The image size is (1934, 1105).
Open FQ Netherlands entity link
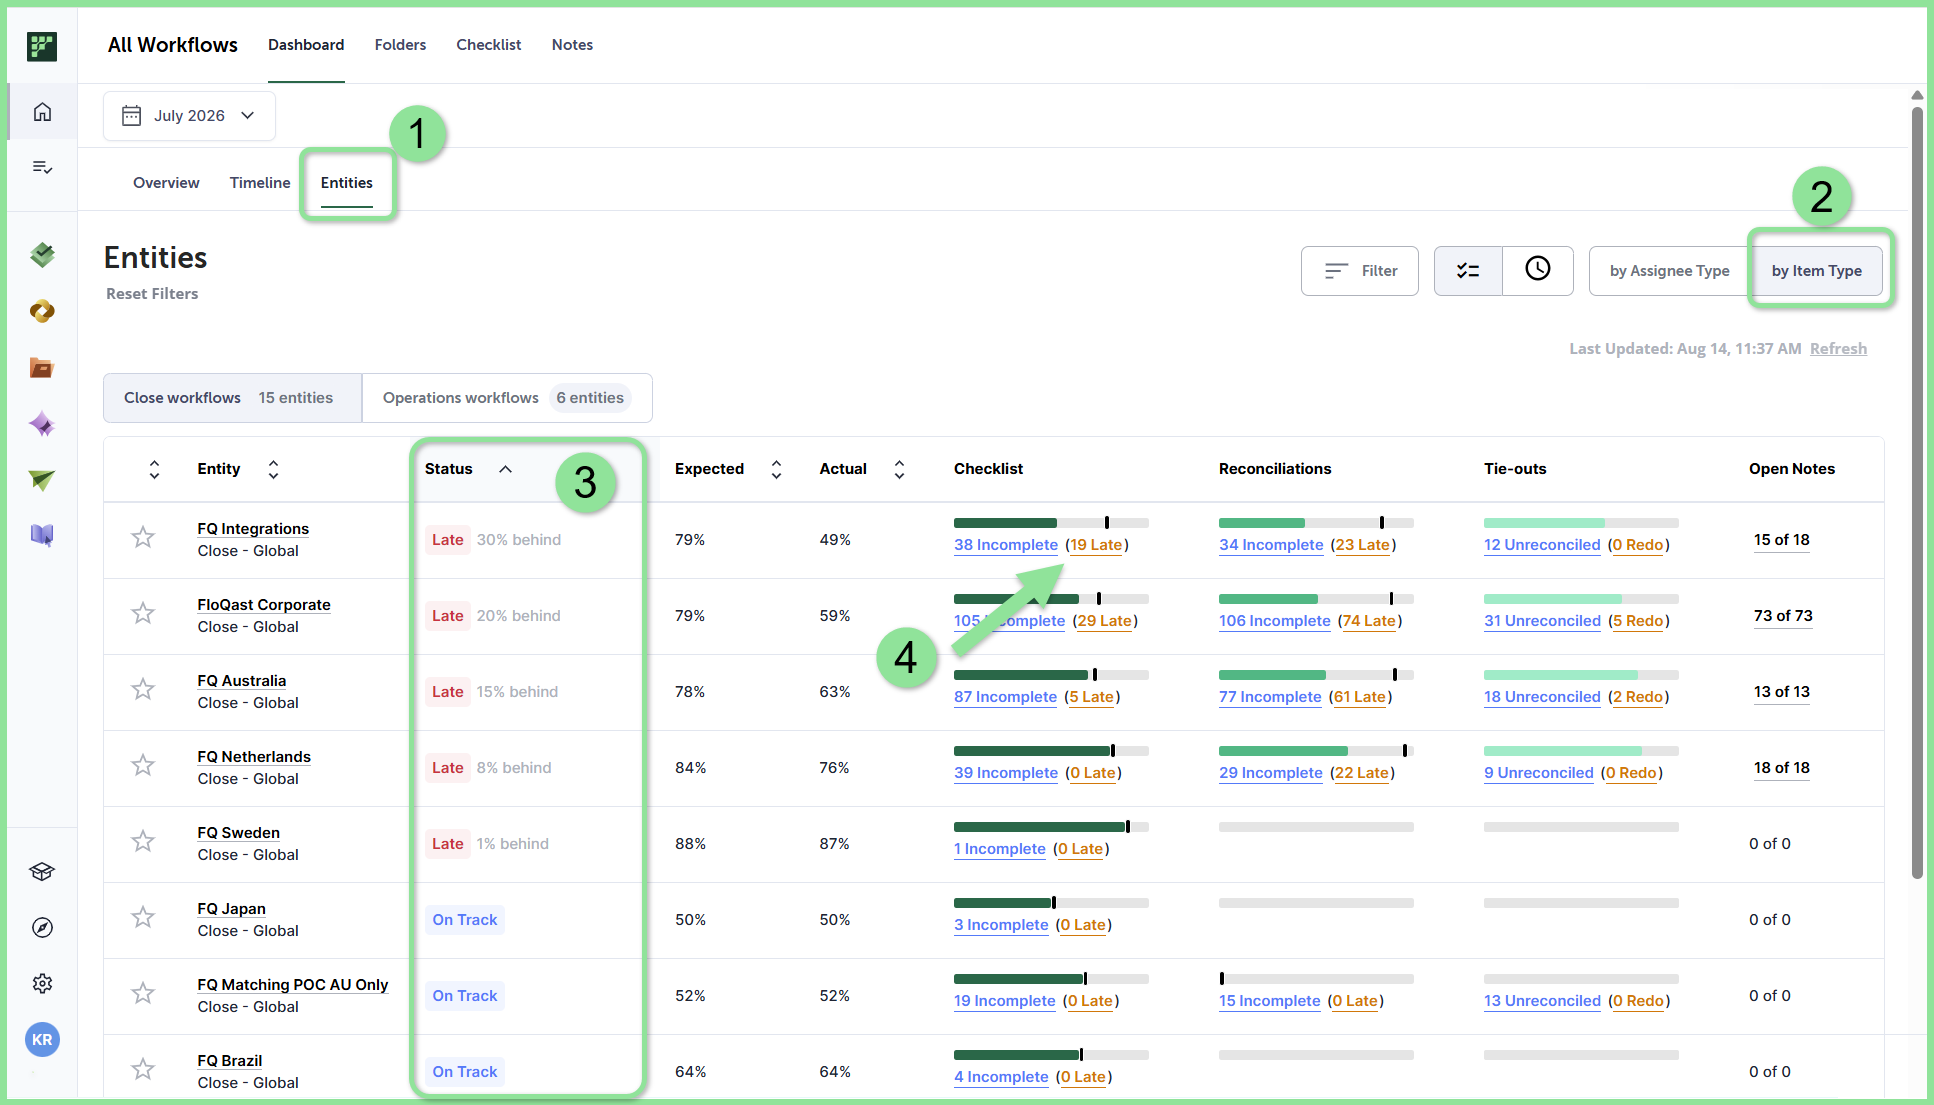click(254, 757)
